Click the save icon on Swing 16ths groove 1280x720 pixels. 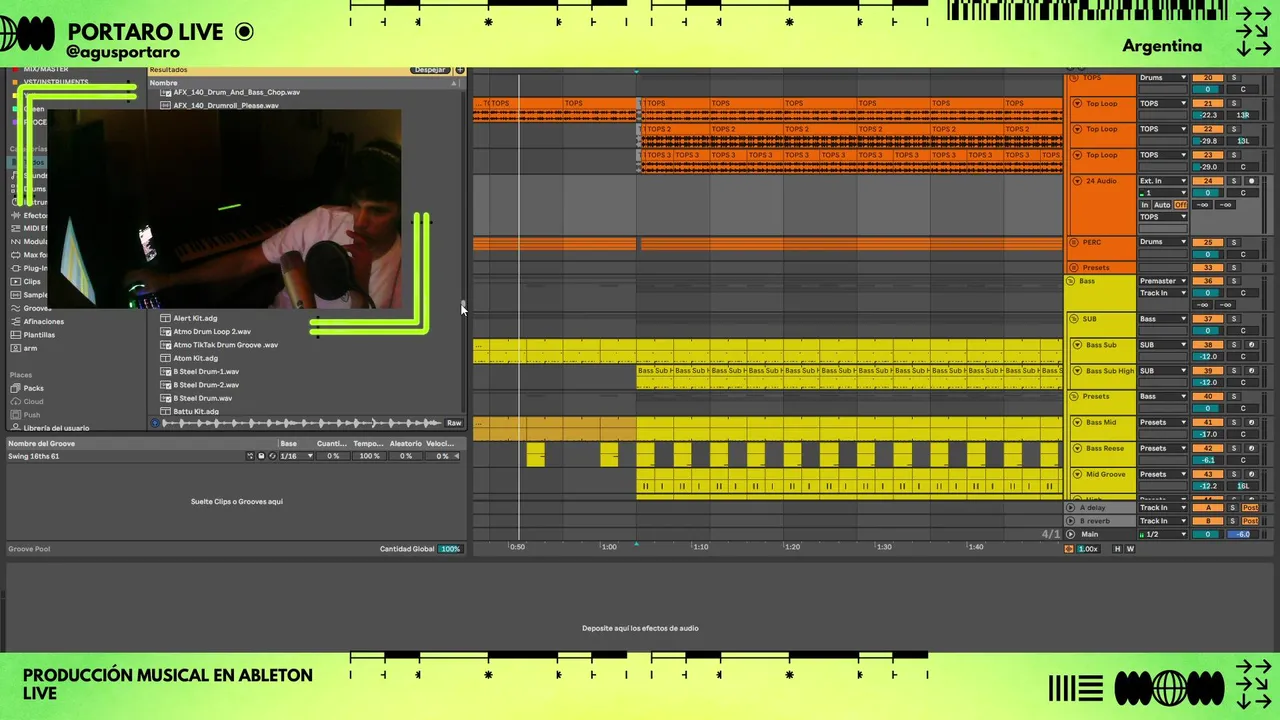(262, 456)
